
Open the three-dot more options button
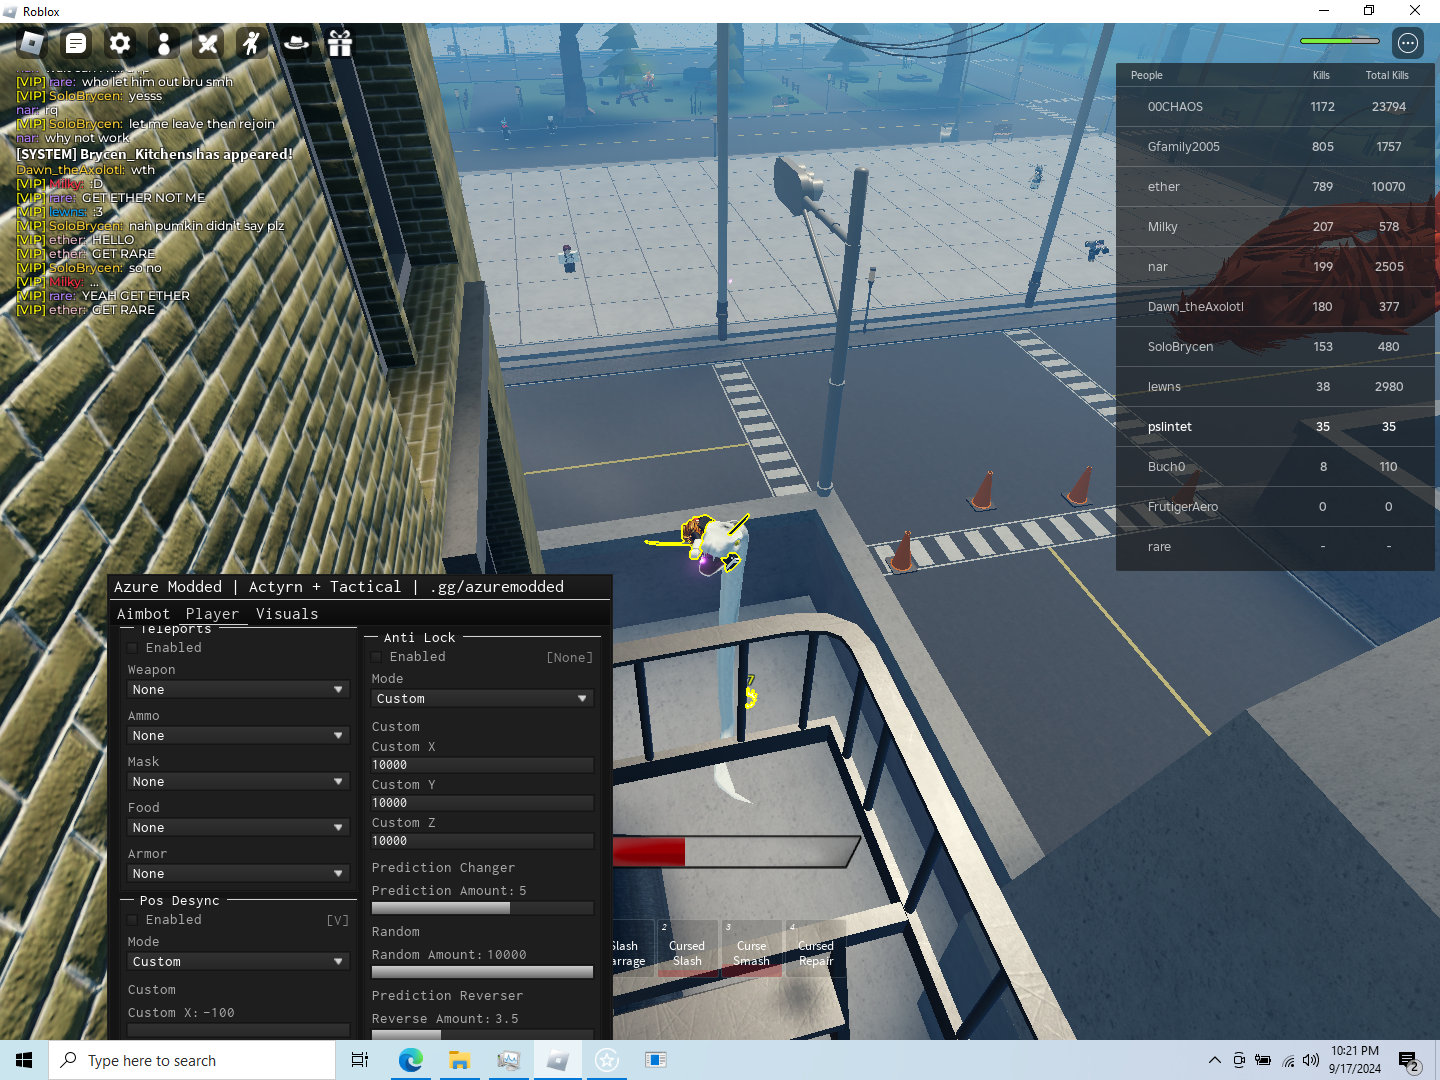(x=1408, y=43)
